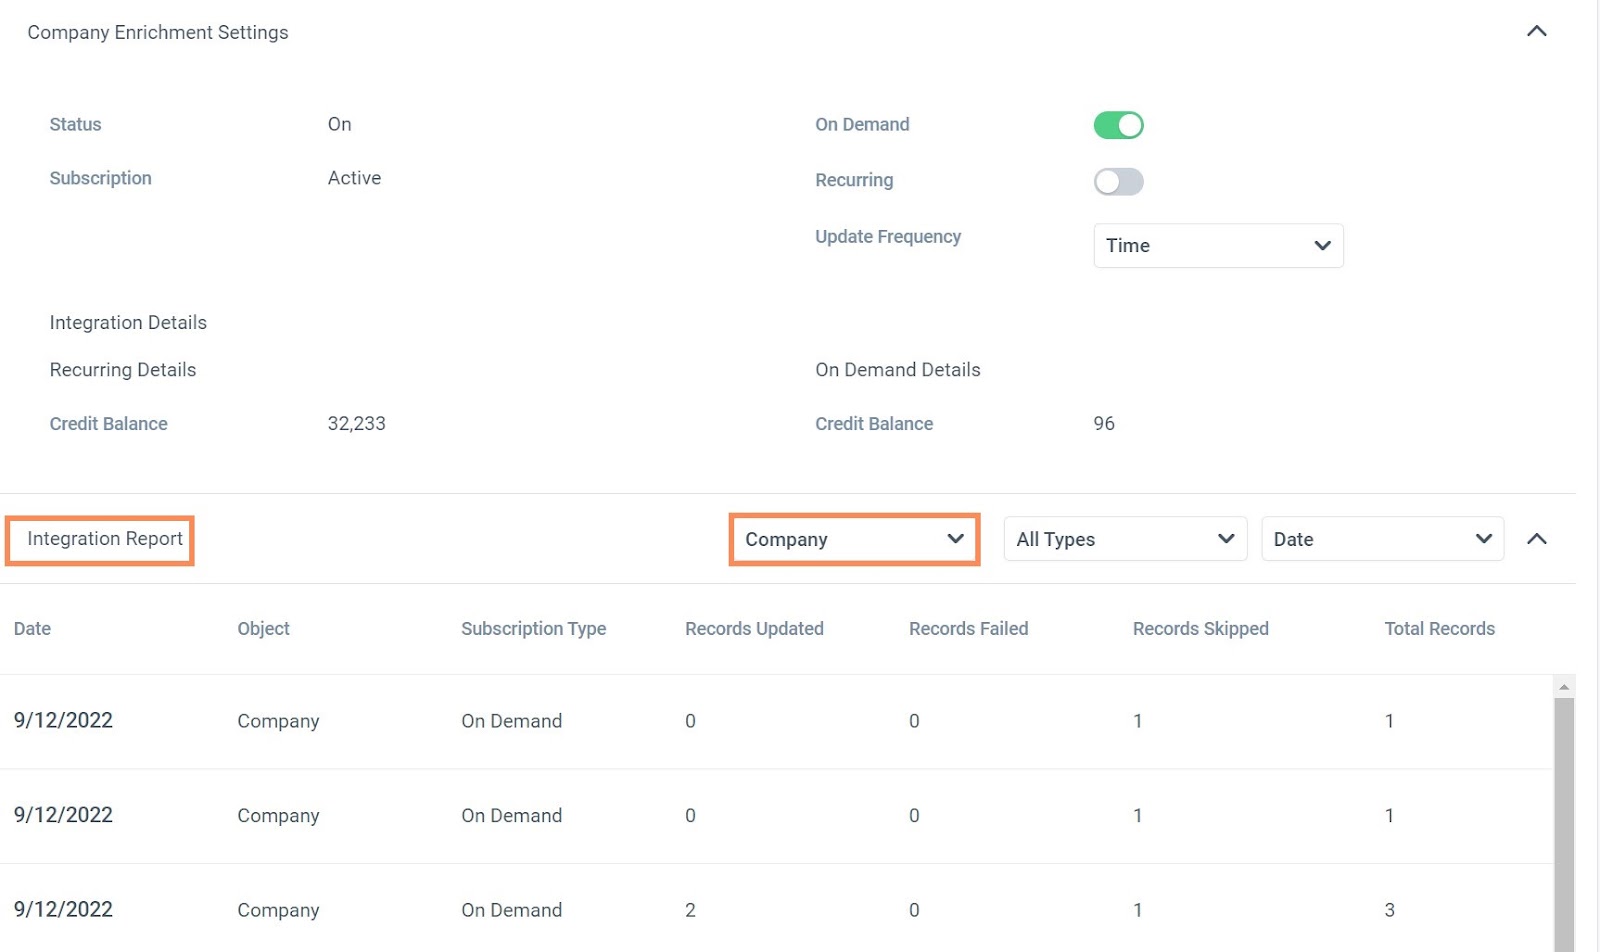1600x952 pixels.
Task: Click the On Demand Details heading
Action: click(x=897, y=370)
